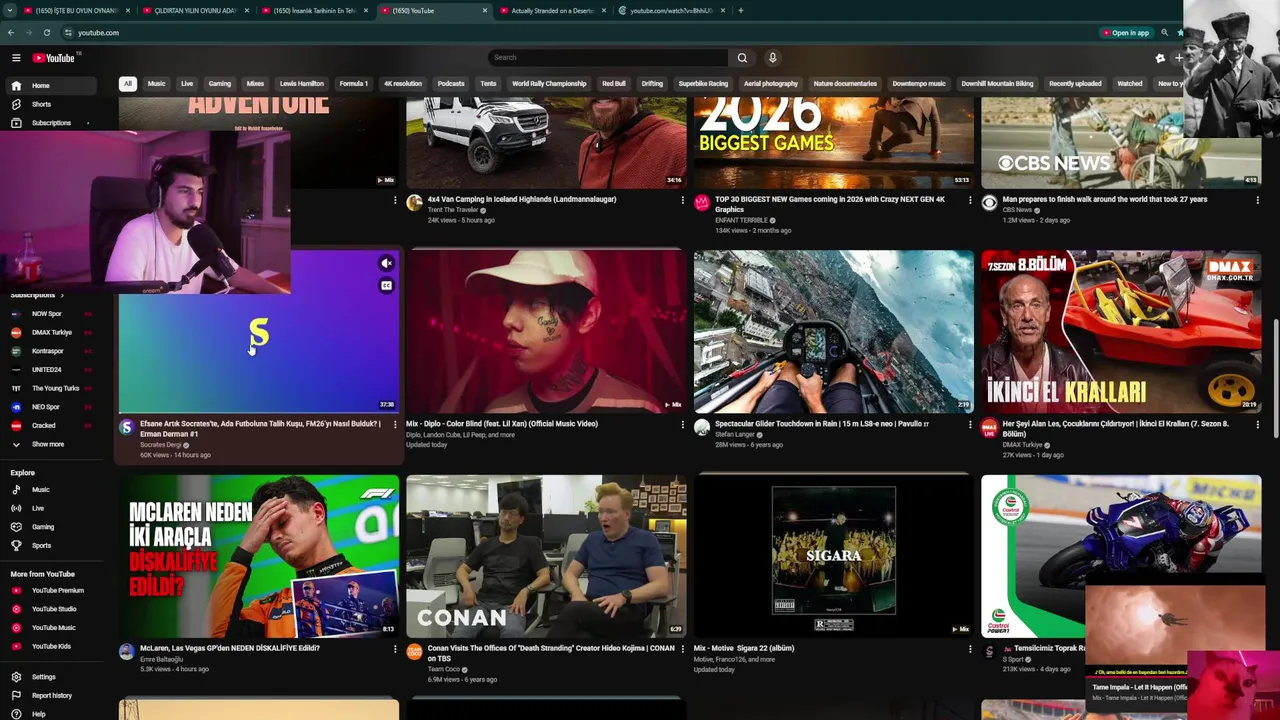Open options for İkinci El Kralları video

(x=1258, y=425)
